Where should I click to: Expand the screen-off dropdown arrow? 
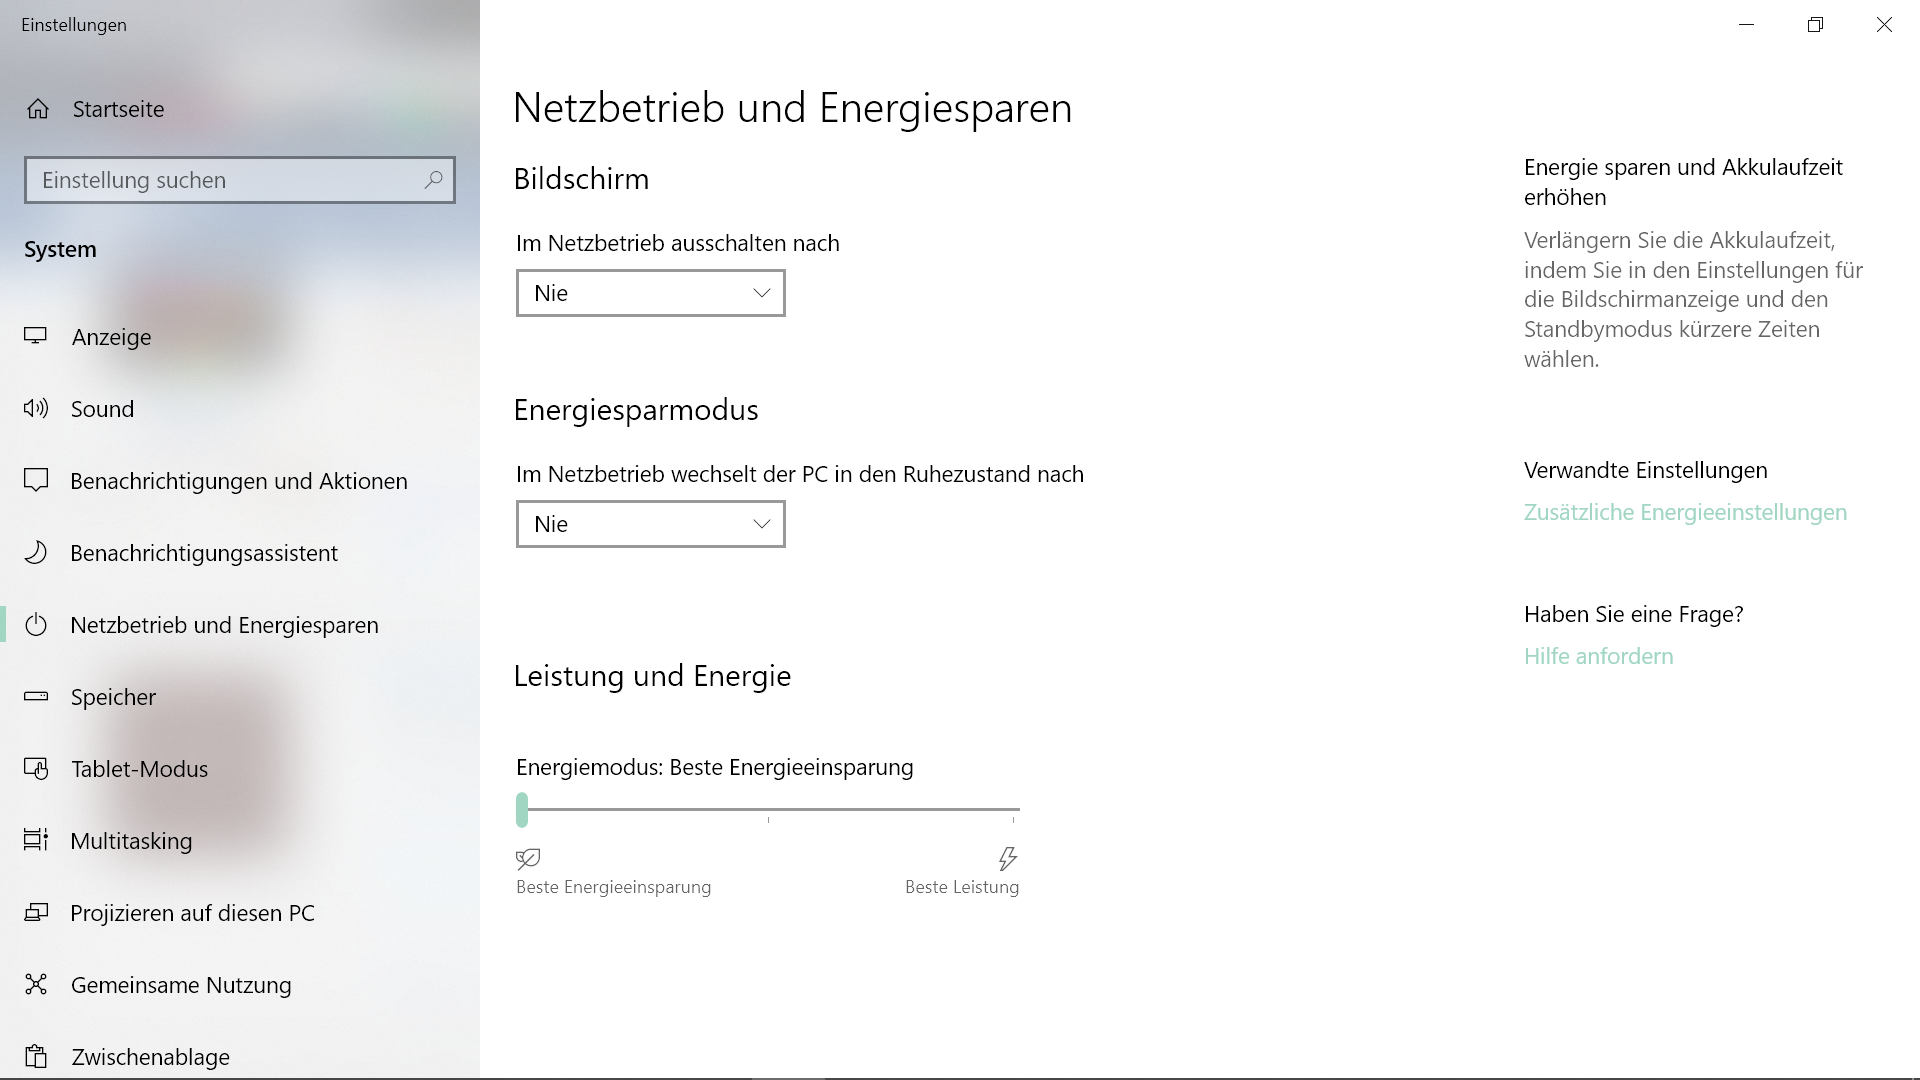761,293
